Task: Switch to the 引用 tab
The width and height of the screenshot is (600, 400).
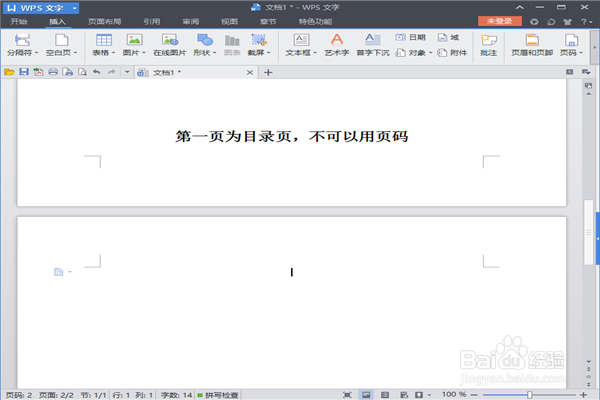Action: pyautogui.click(x=152, y=21)
